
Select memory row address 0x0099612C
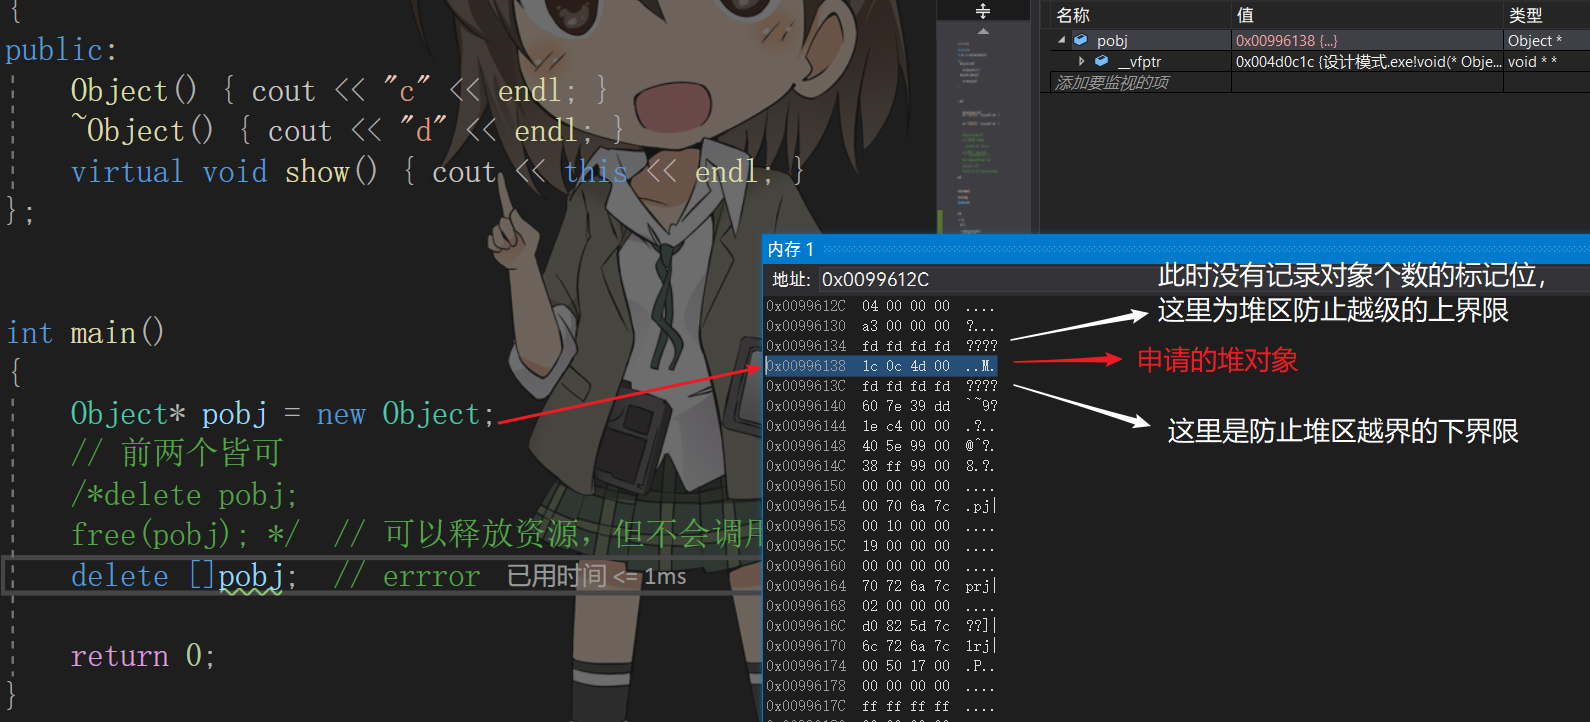point(806,306)
